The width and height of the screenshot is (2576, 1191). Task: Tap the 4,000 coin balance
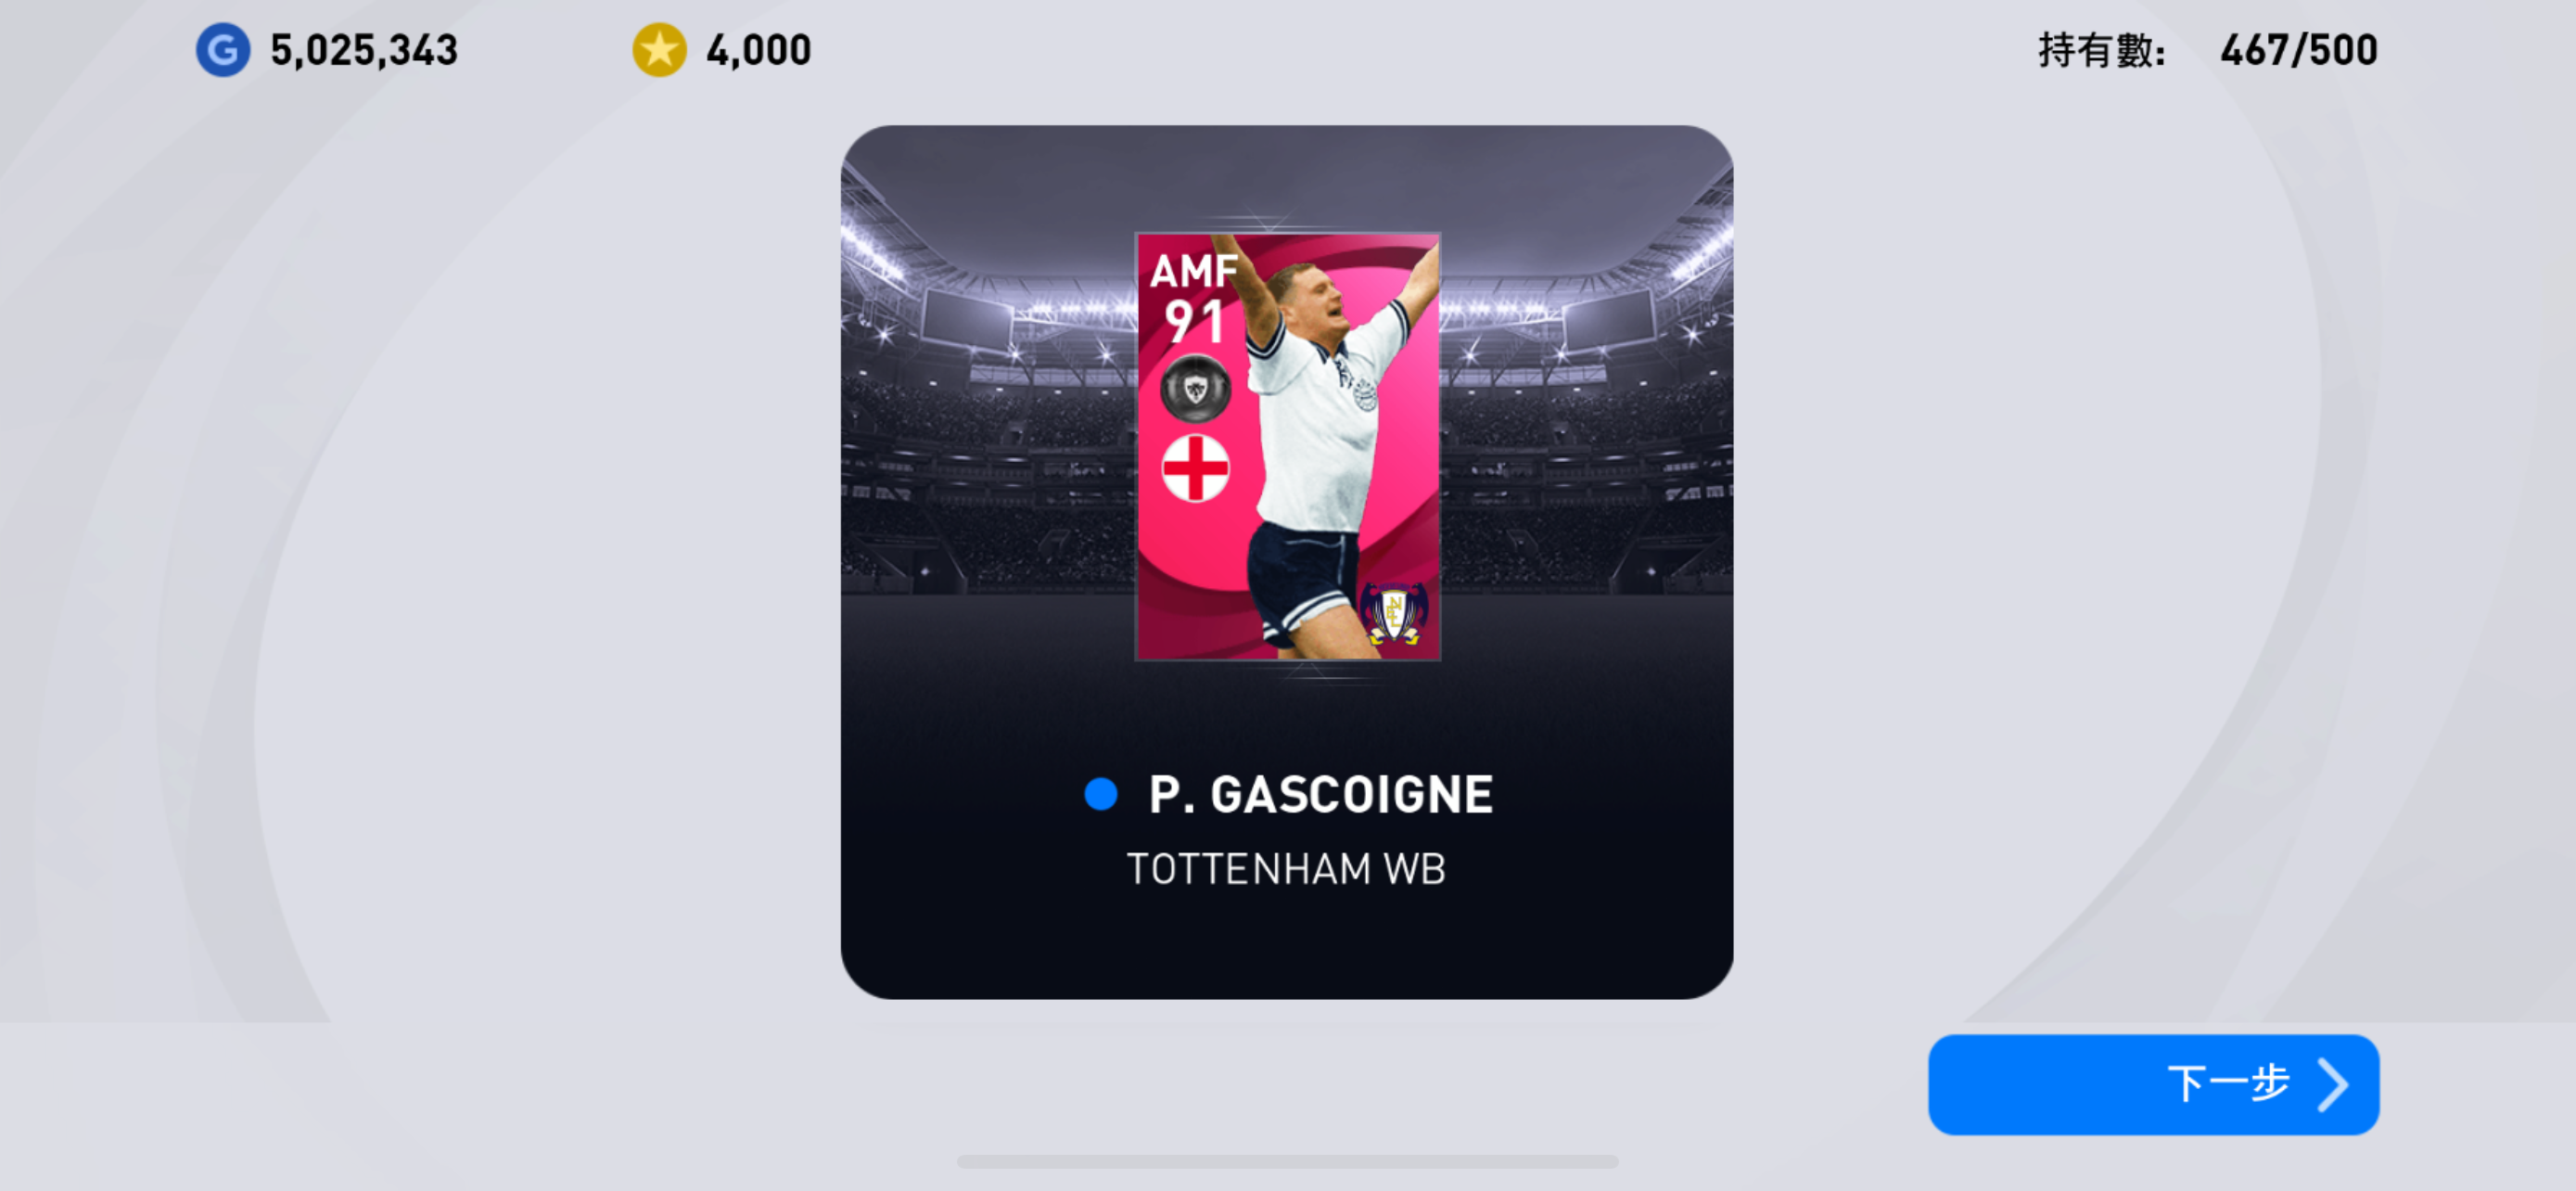pyautogui.click(x=758, y=50)
